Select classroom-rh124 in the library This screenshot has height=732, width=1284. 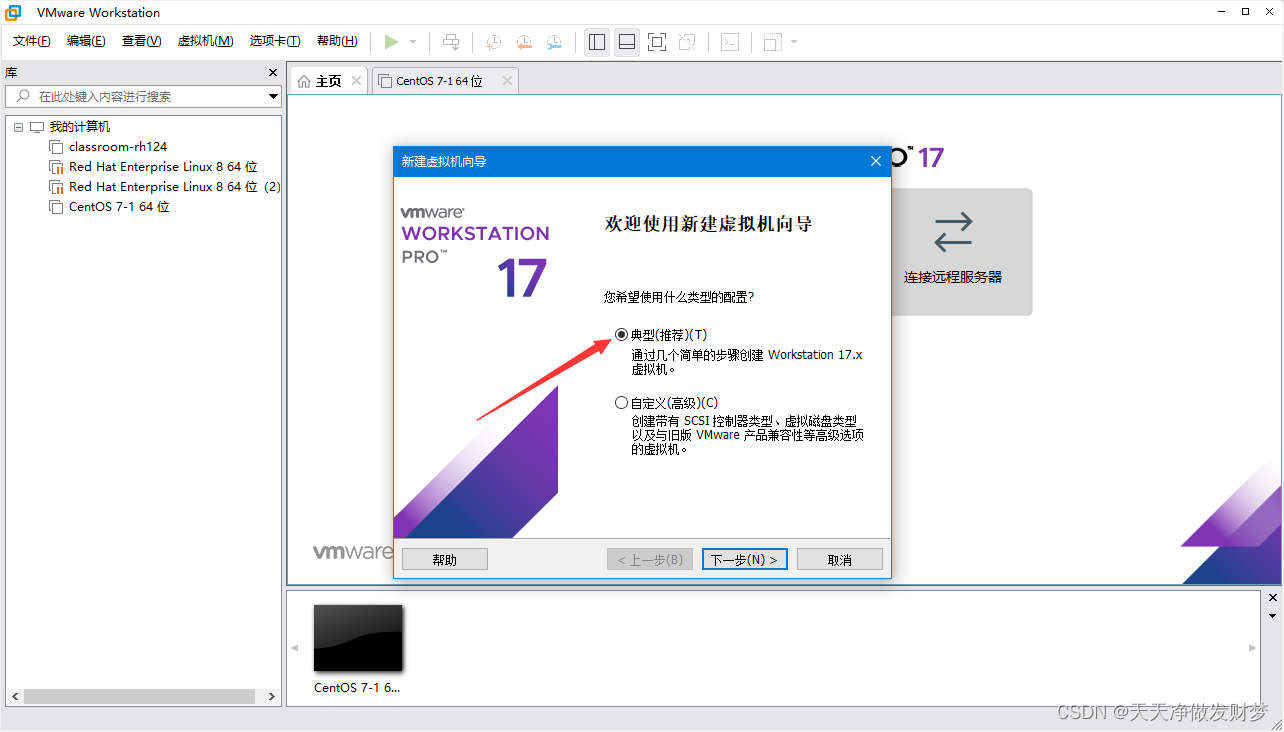point(118,147)
